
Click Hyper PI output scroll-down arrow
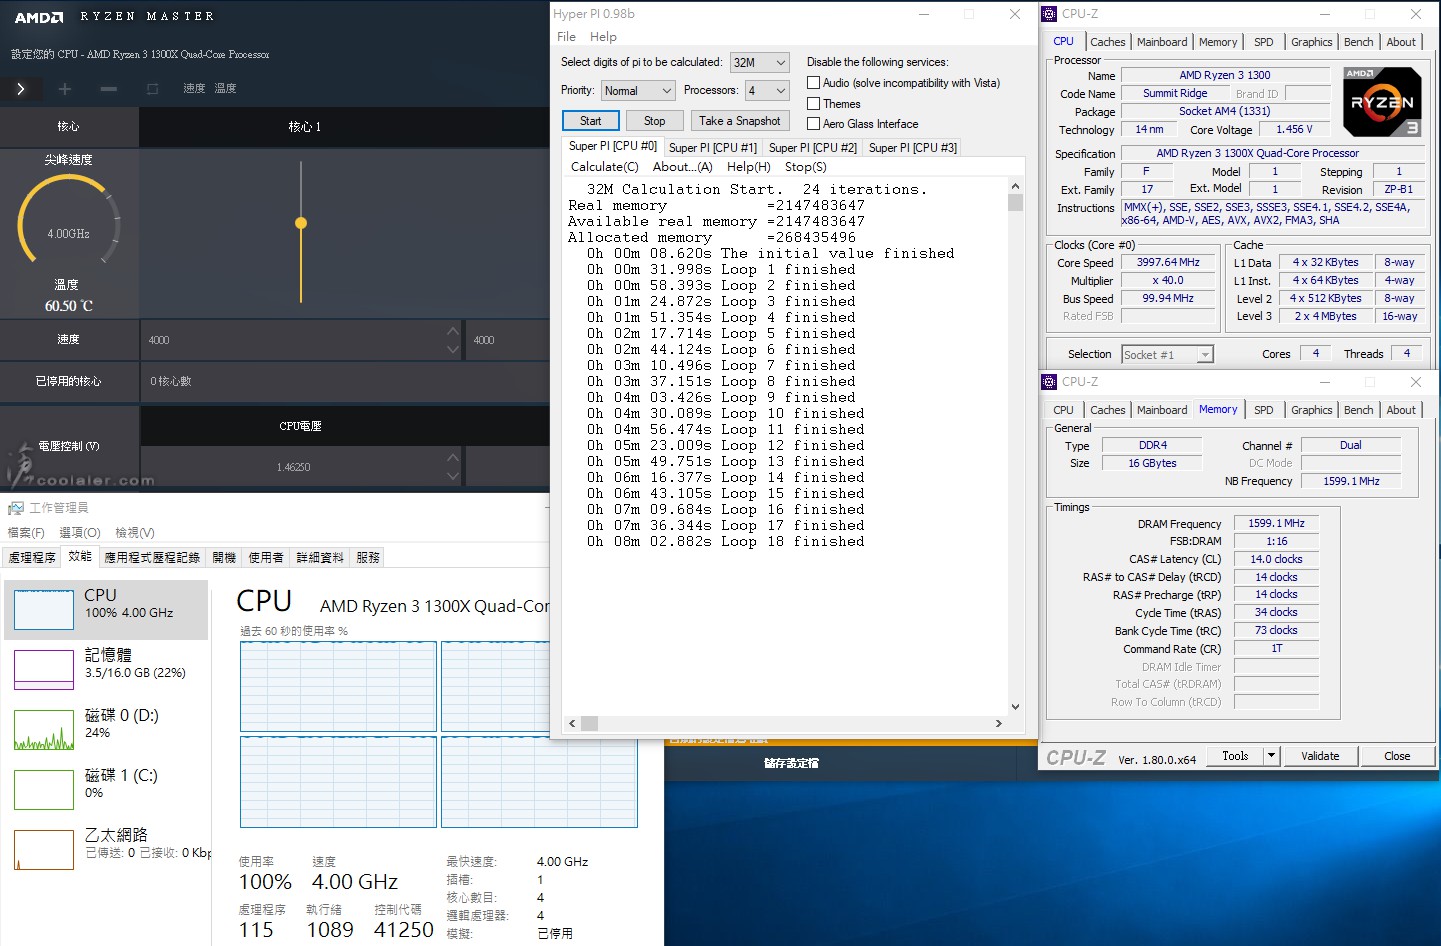1015,707
